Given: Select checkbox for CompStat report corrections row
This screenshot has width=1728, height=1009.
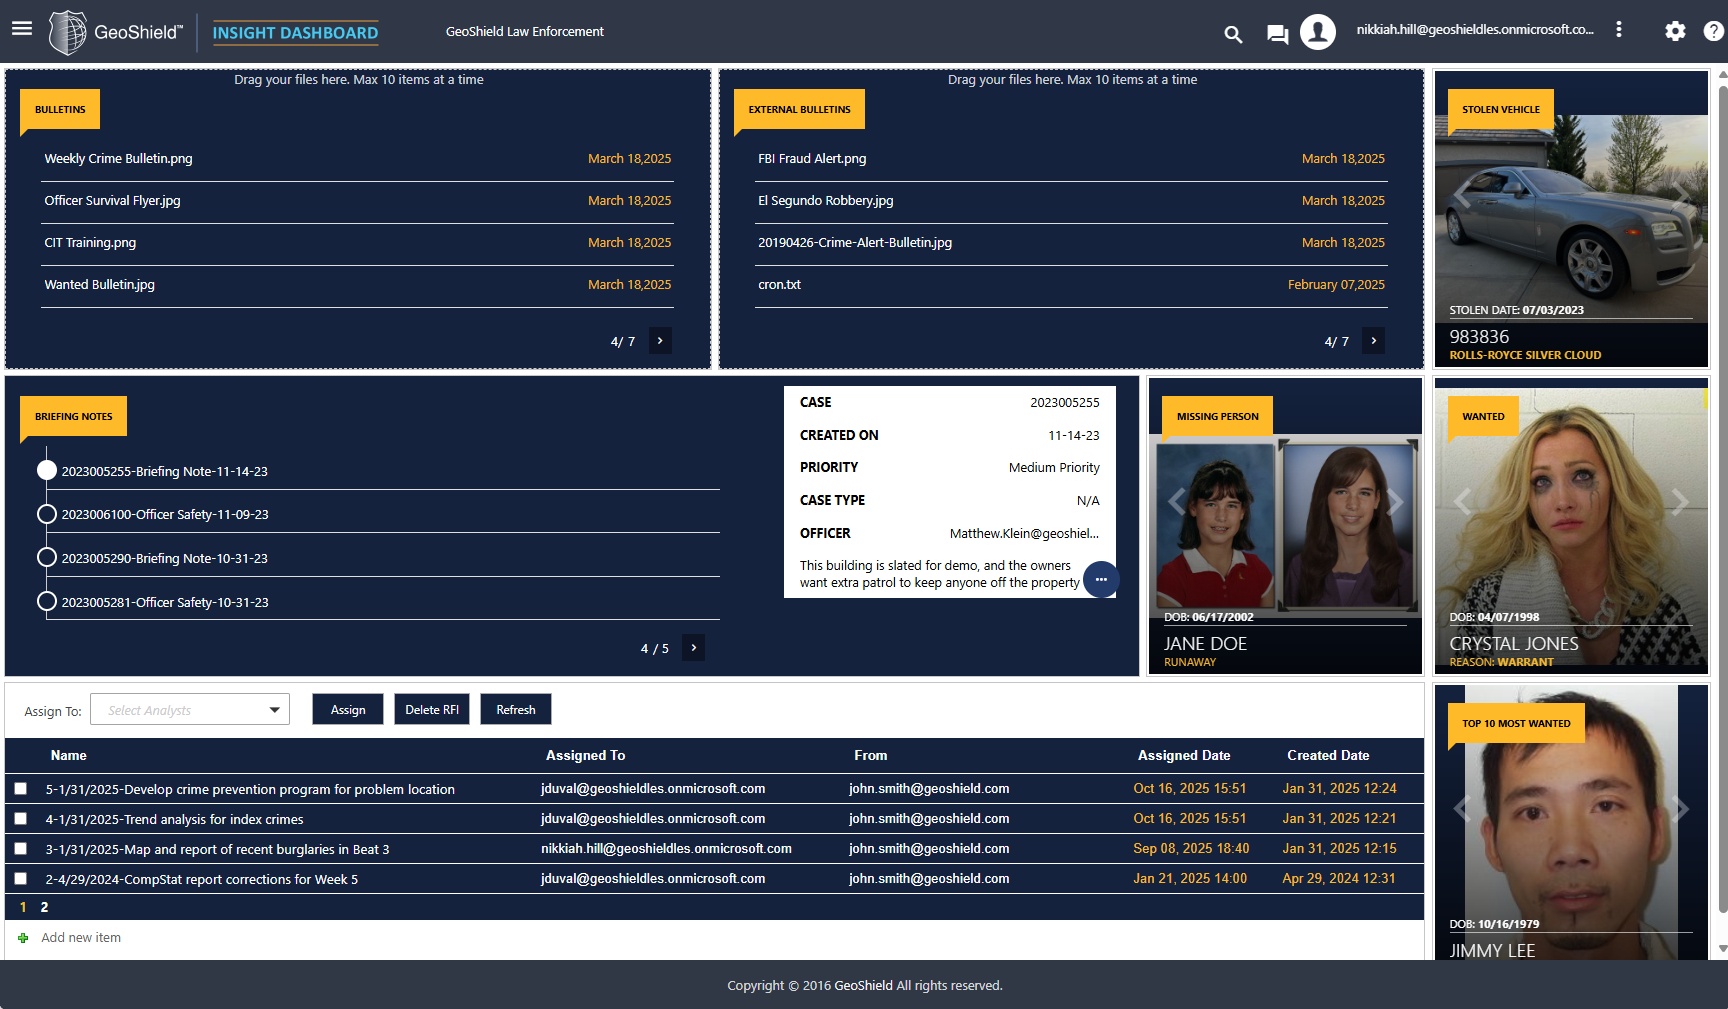Looking at the screenshot, I should pyautogui.click(x=21, y=879).
